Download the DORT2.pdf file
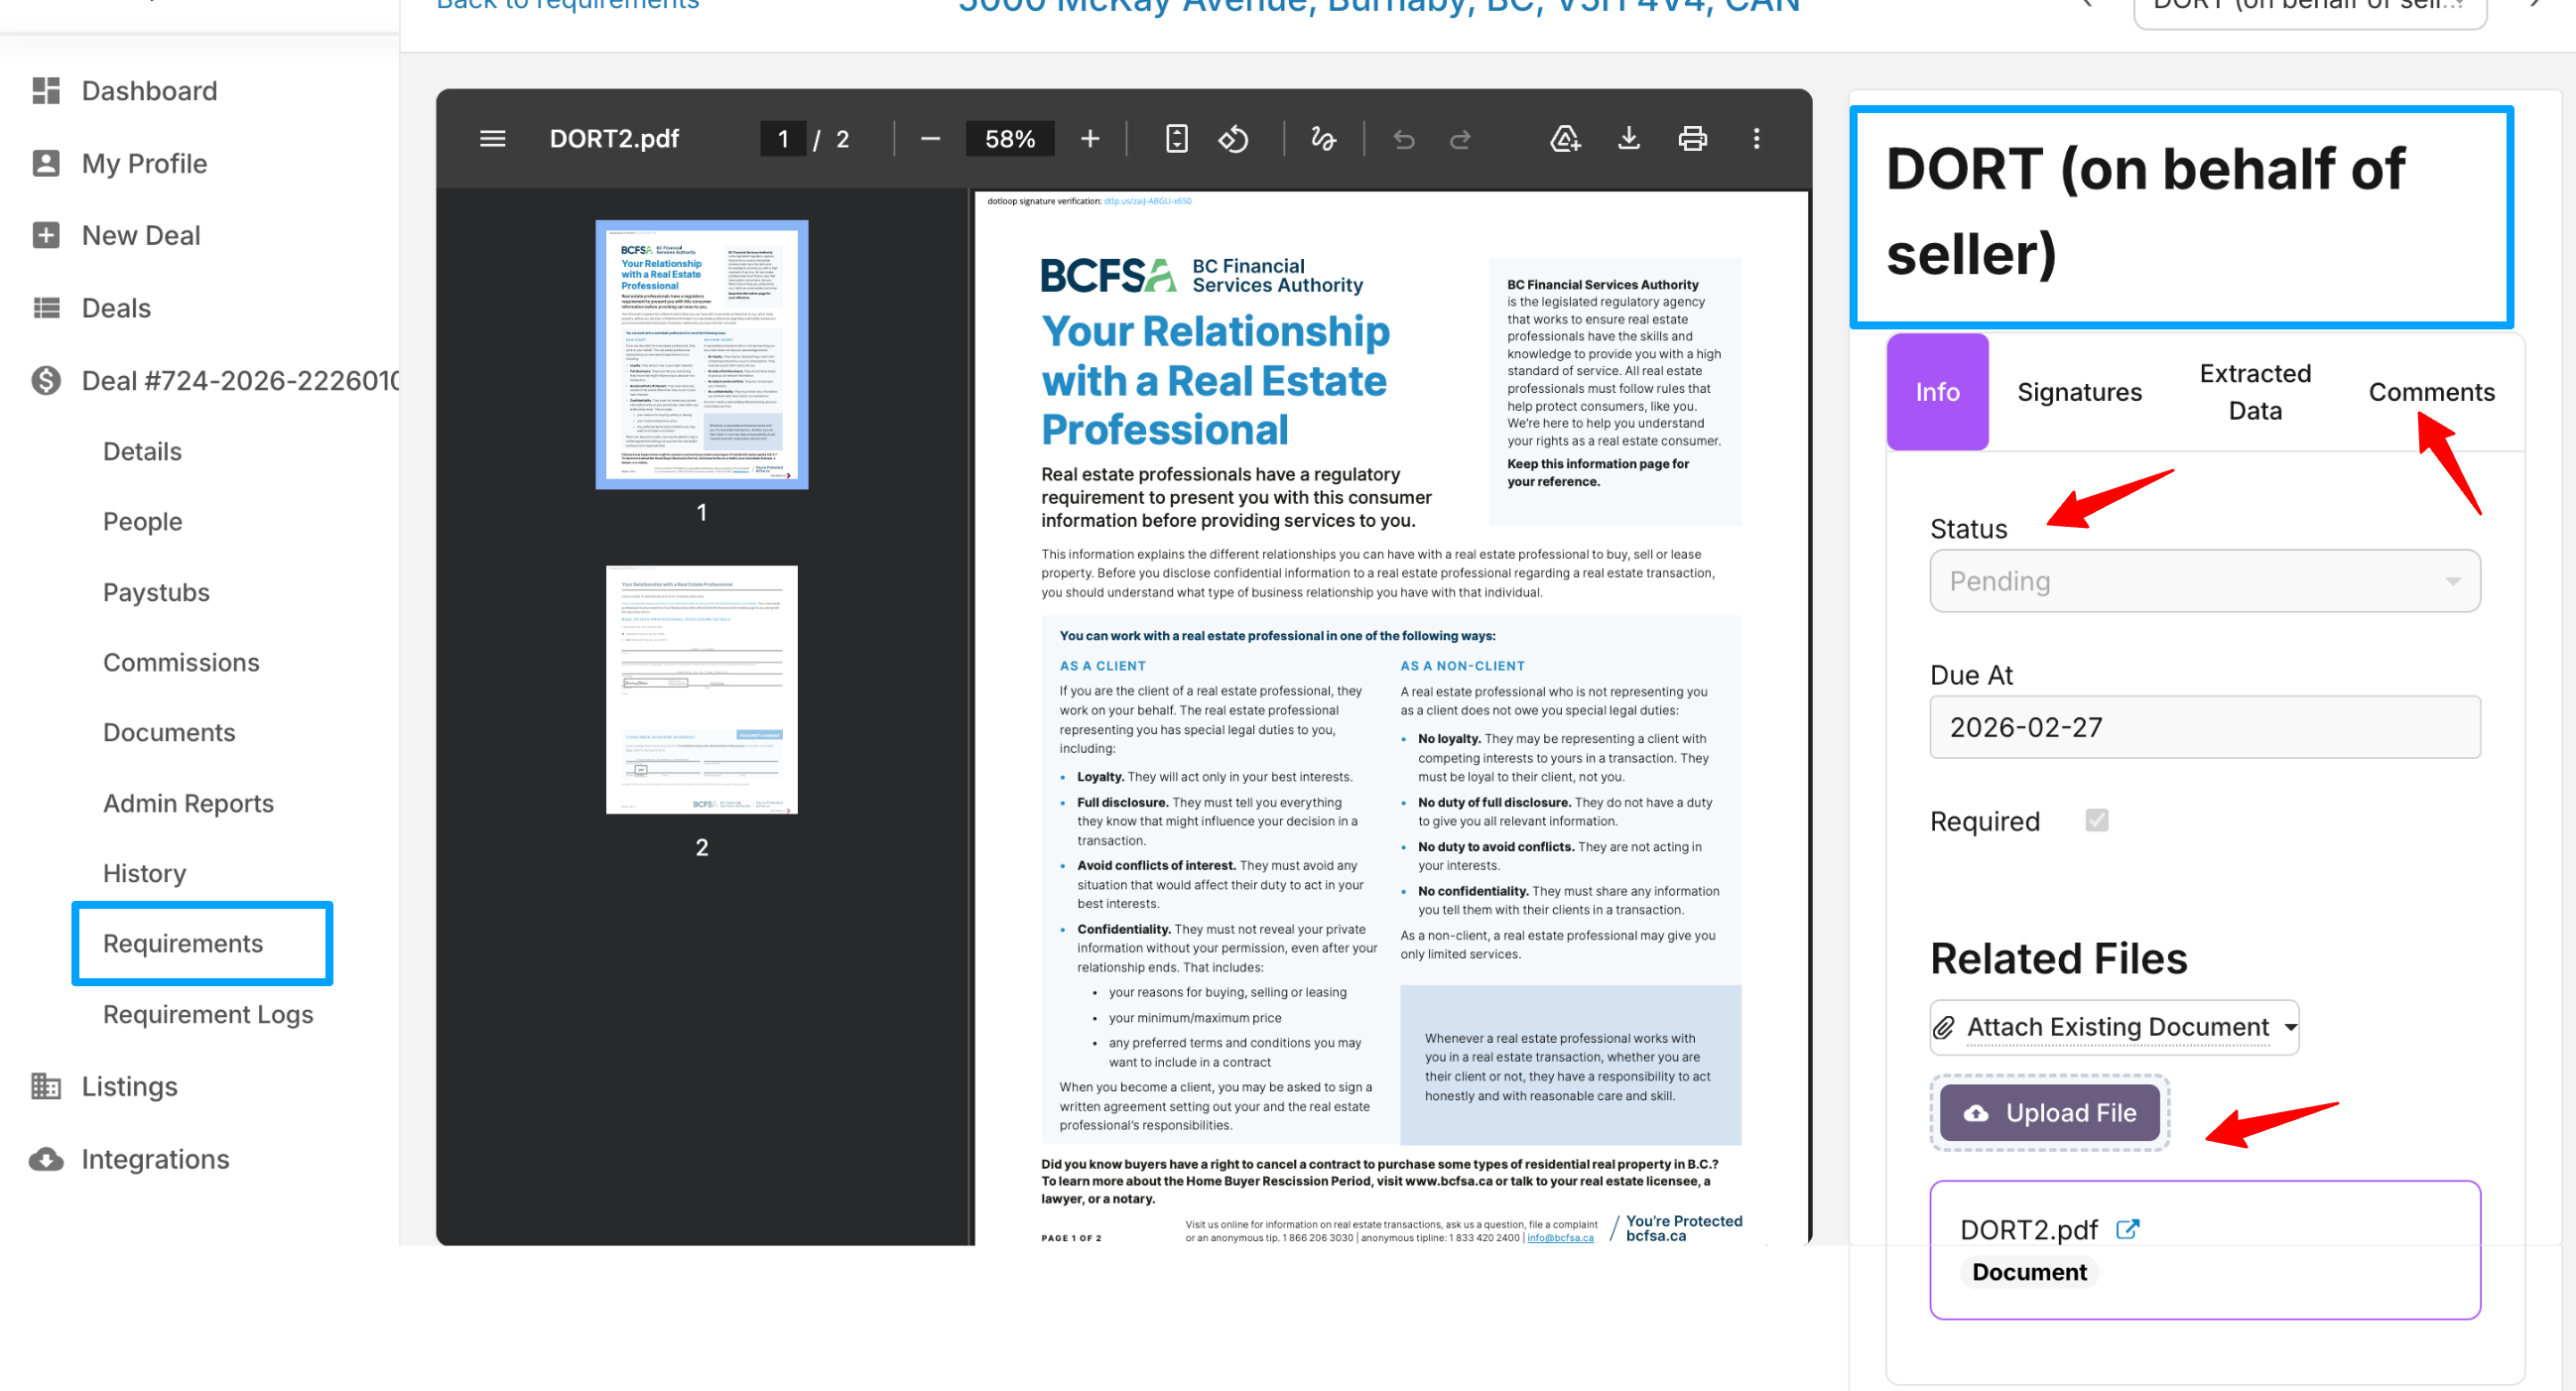Screen dimensions: 2576x1391 [1628, 139]
